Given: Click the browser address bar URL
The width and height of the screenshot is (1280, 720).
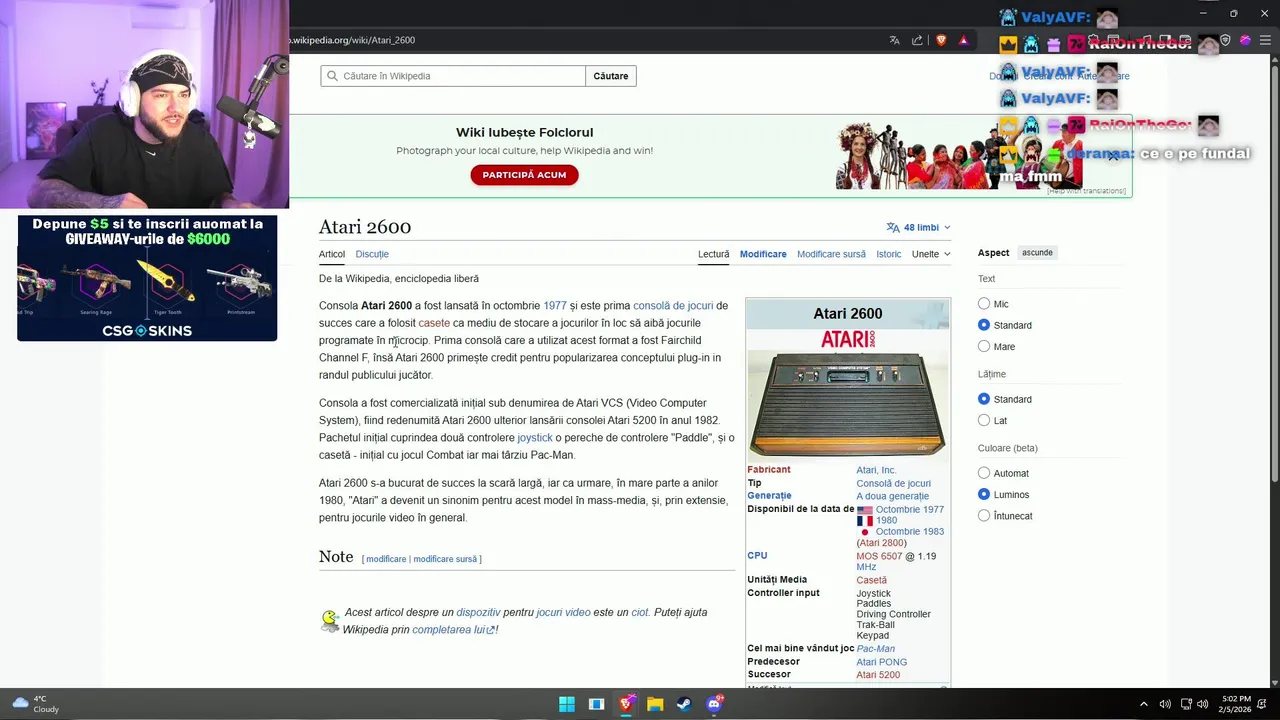Looking at the screenshot, I should click(x=352, y=40).
